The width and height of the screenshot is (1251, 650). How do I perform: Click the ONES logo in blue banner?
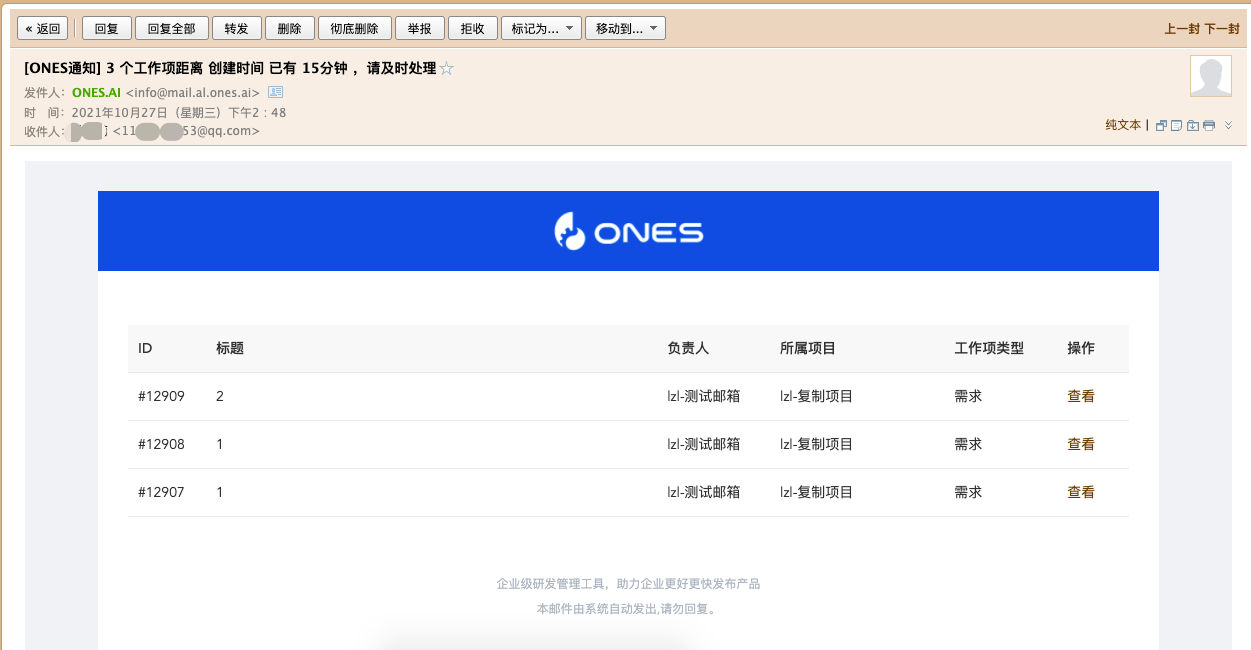point(628,232)
